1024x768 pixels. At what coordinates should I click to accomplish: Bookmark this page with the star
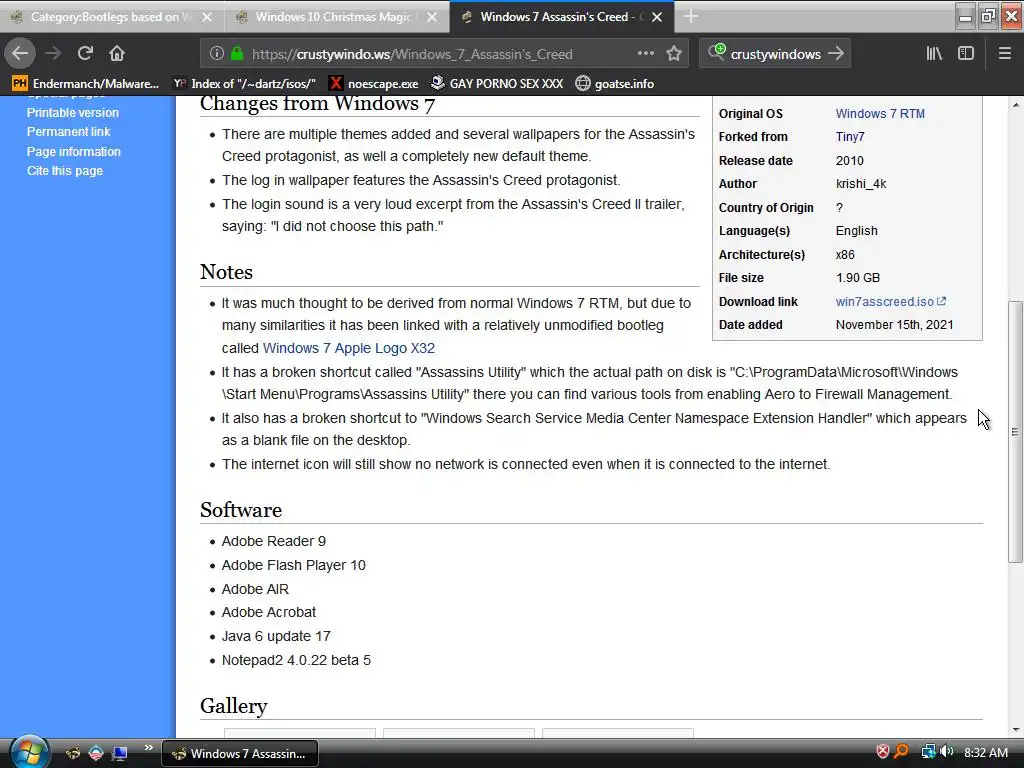(674, 54)
